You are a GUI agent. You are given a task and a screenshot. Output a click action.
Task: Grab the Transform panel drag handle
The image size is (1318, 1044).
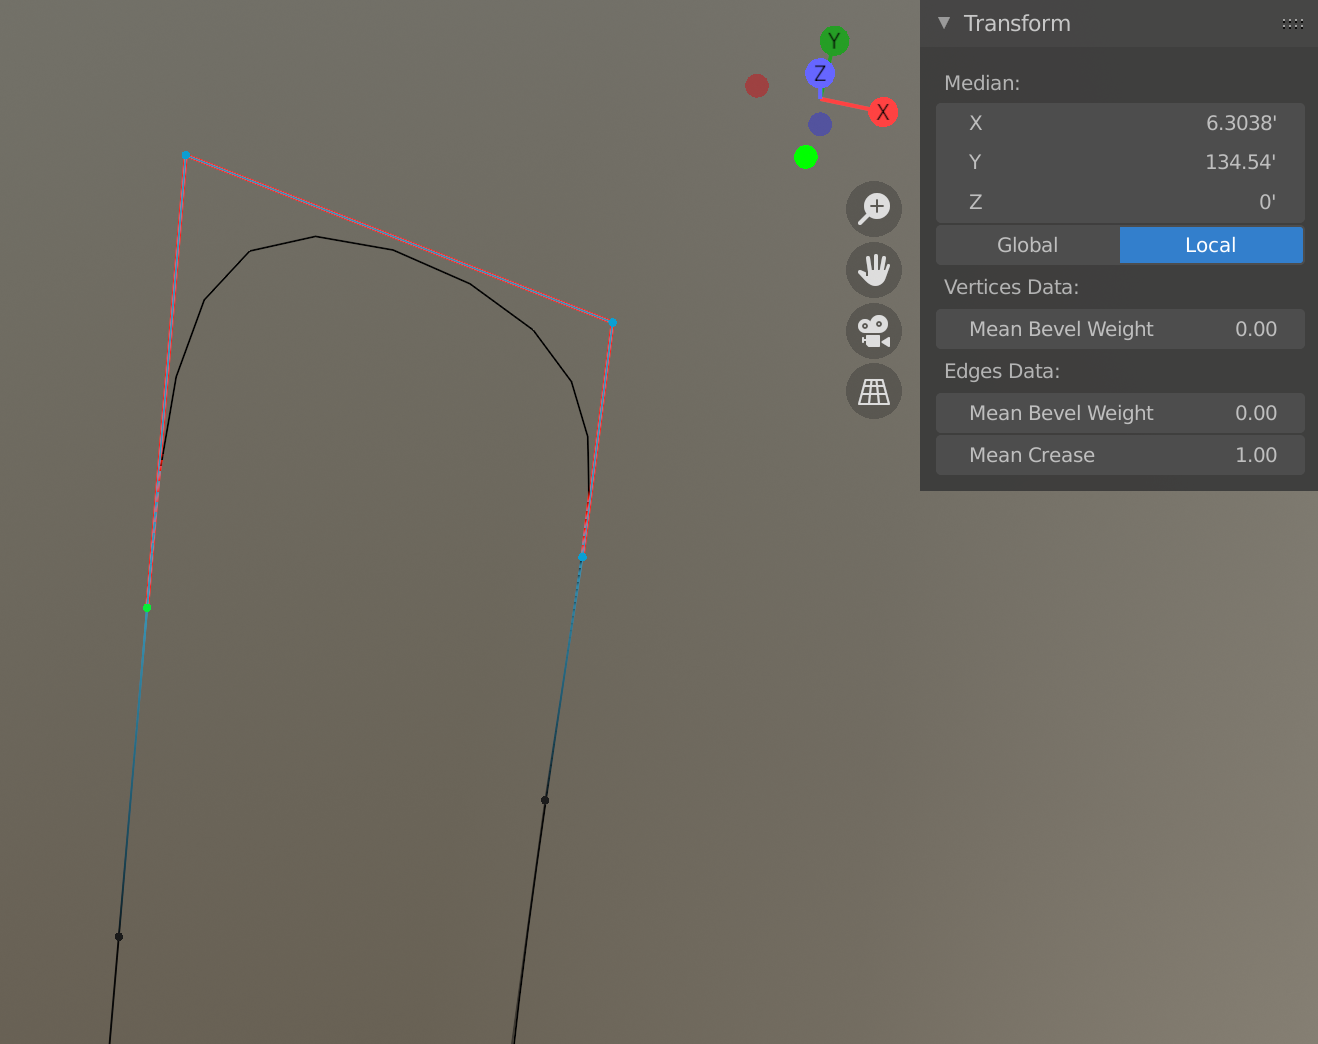point(1293,24)
